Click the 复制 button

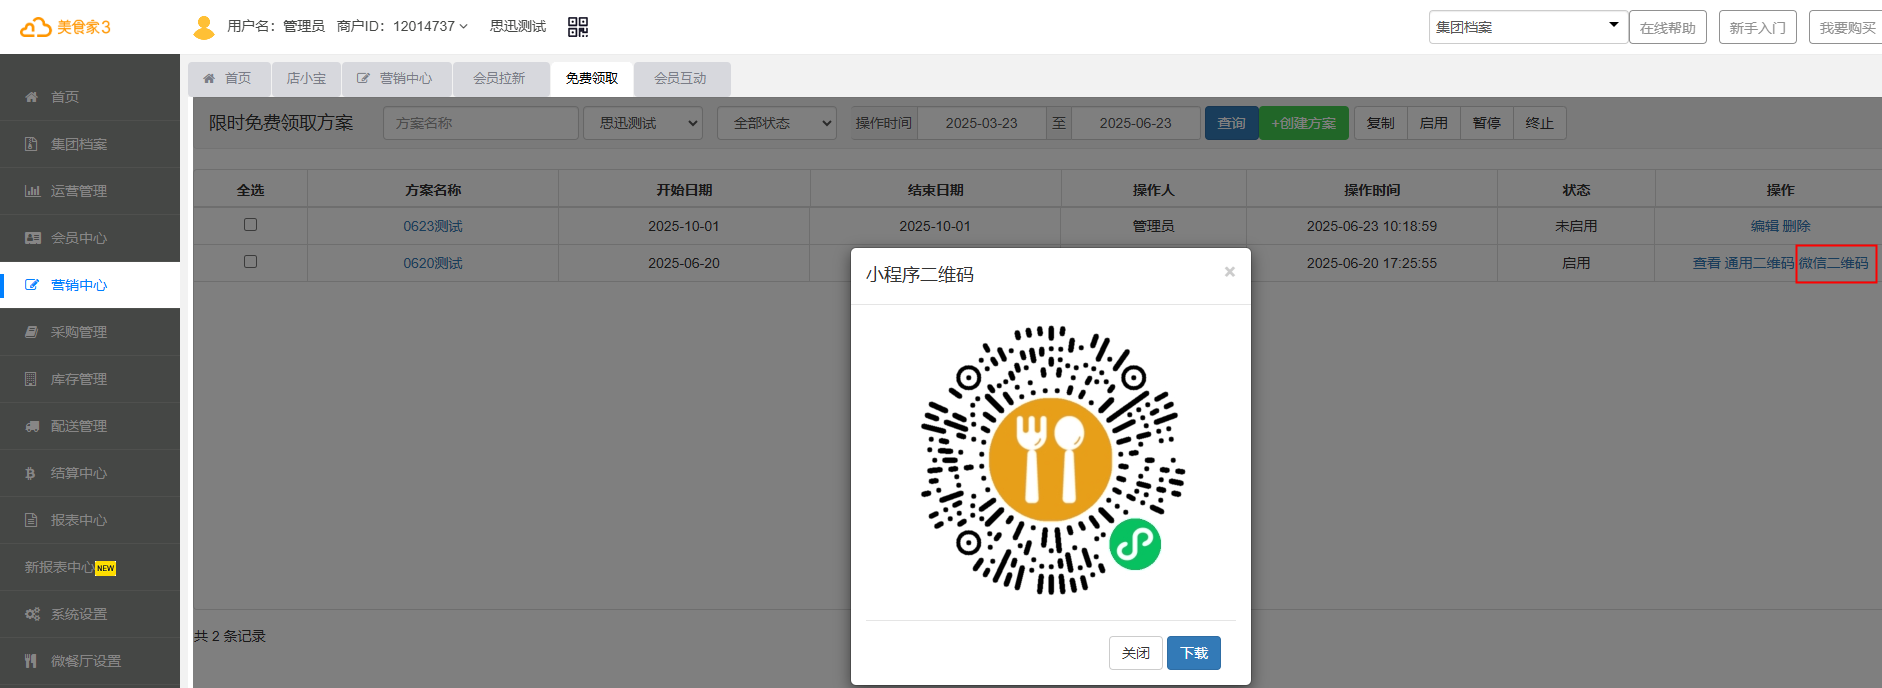pyautogui.click(x=1381, y=123)
